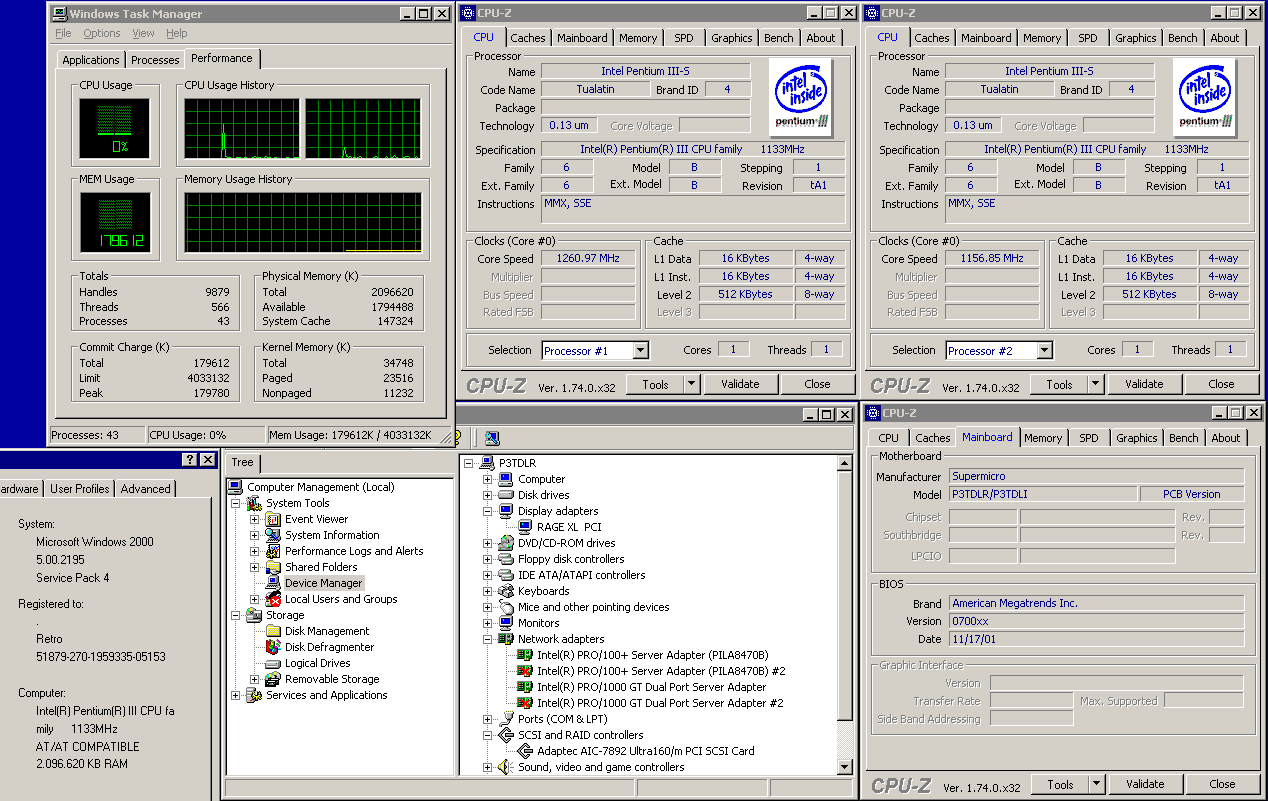The height and width of the screenshot is (801, 1268).
Task: Click Close button in the Mainboard CPU-Z window
Action: tap(1222, 785)
